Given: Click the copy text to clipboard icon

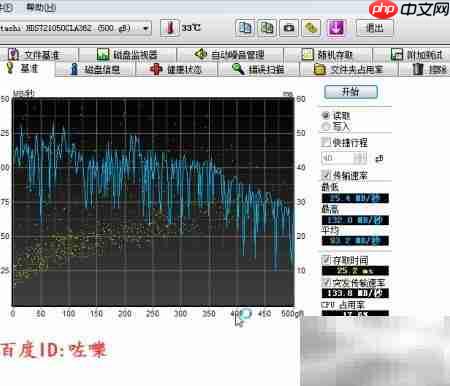Looking at the screenshot, I should pos(245,28).
